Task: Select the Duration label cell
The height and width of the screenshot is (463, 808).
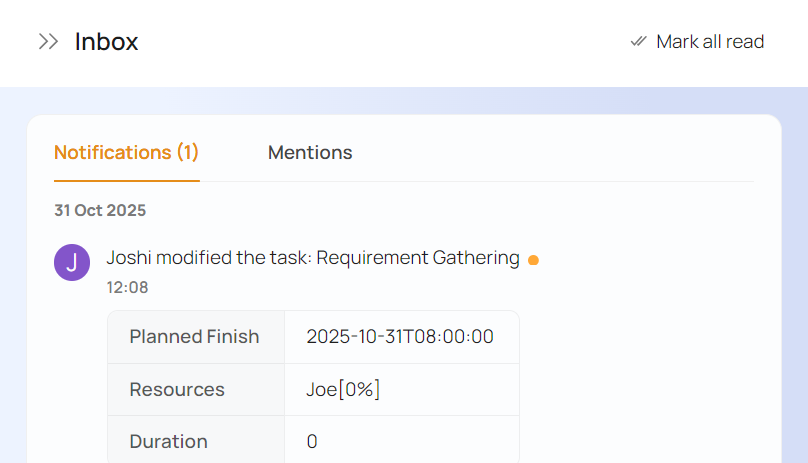Action: (168, 441)
